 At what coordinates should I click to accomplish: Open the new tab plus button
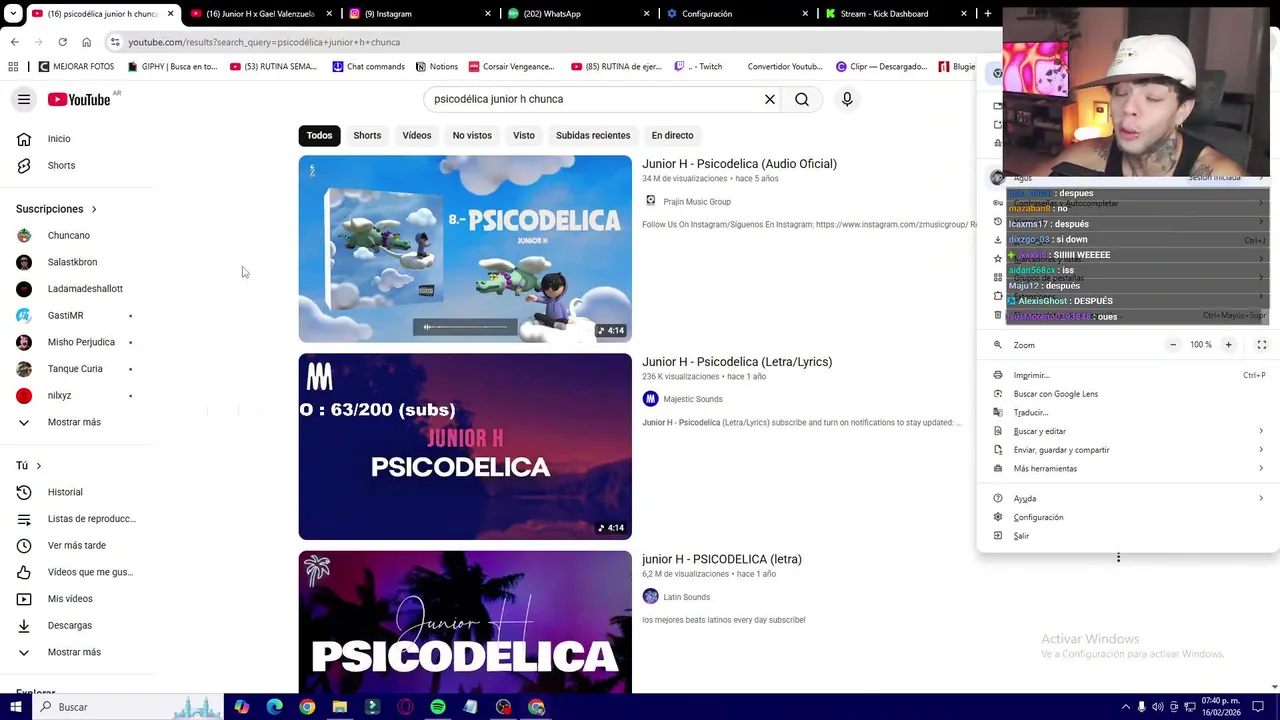tap(988, 14)
